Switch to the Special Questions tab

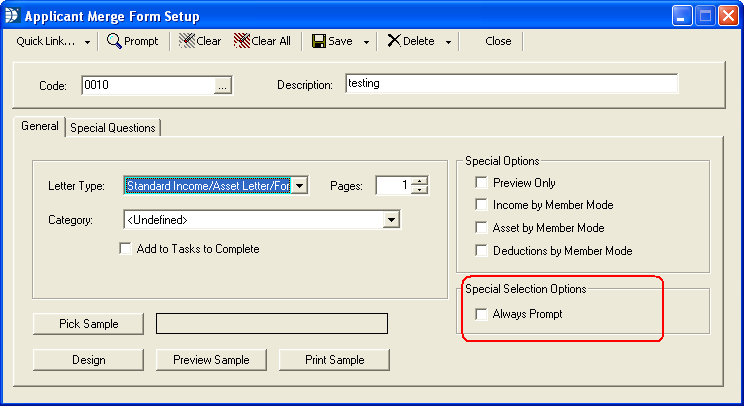(113, 128)
